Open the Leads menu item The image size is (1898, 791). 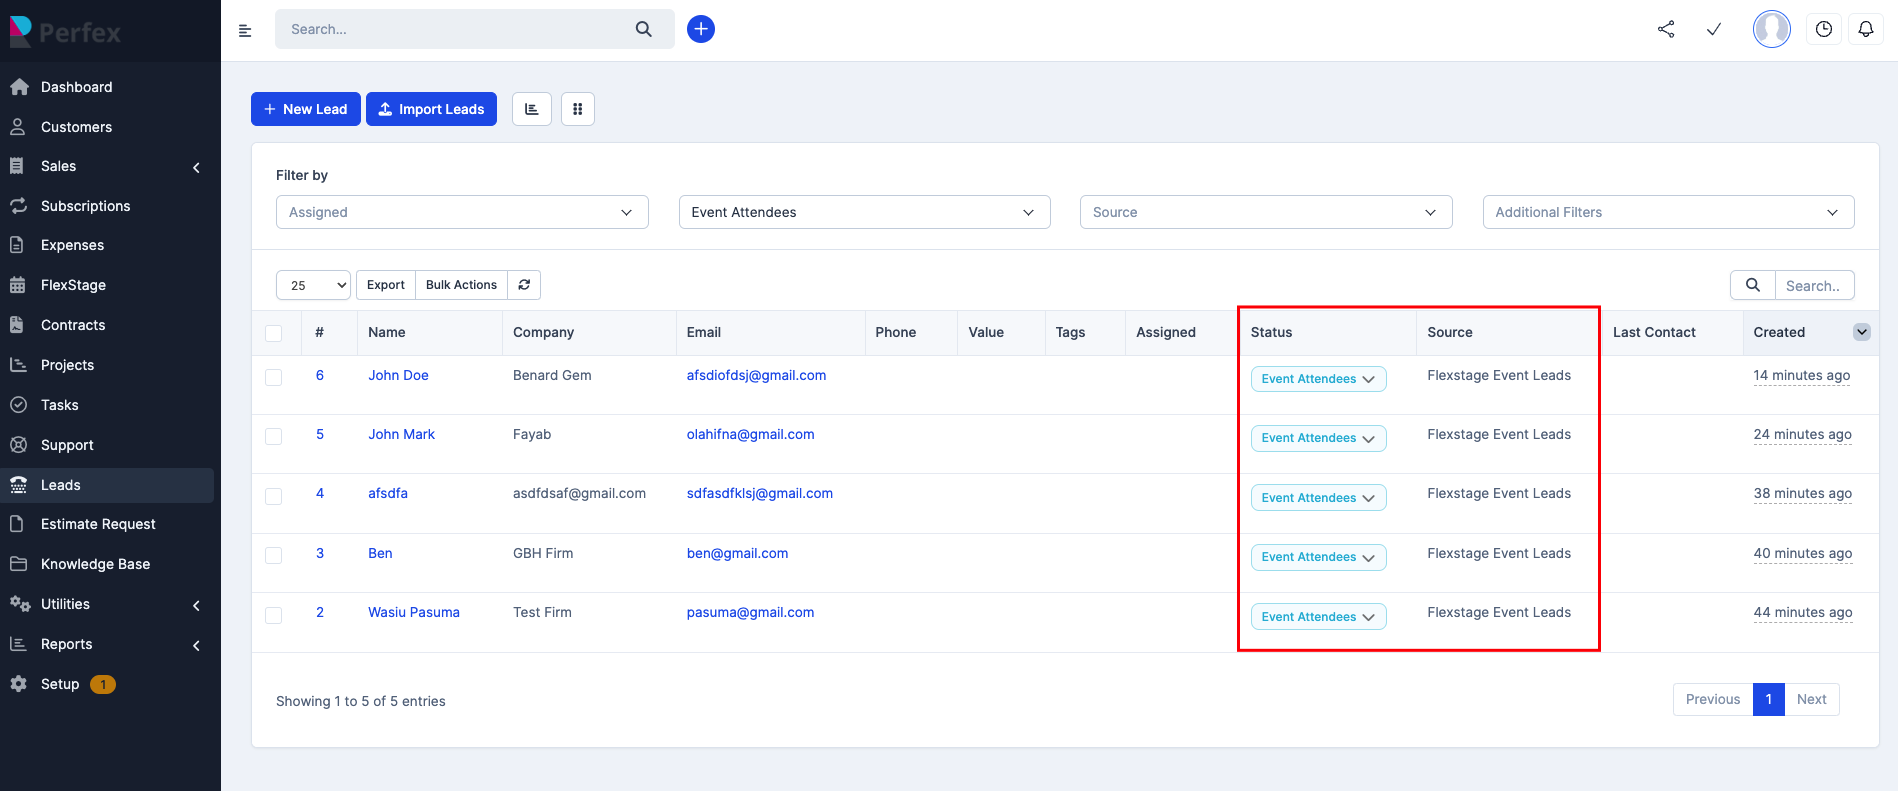(107, 485)
